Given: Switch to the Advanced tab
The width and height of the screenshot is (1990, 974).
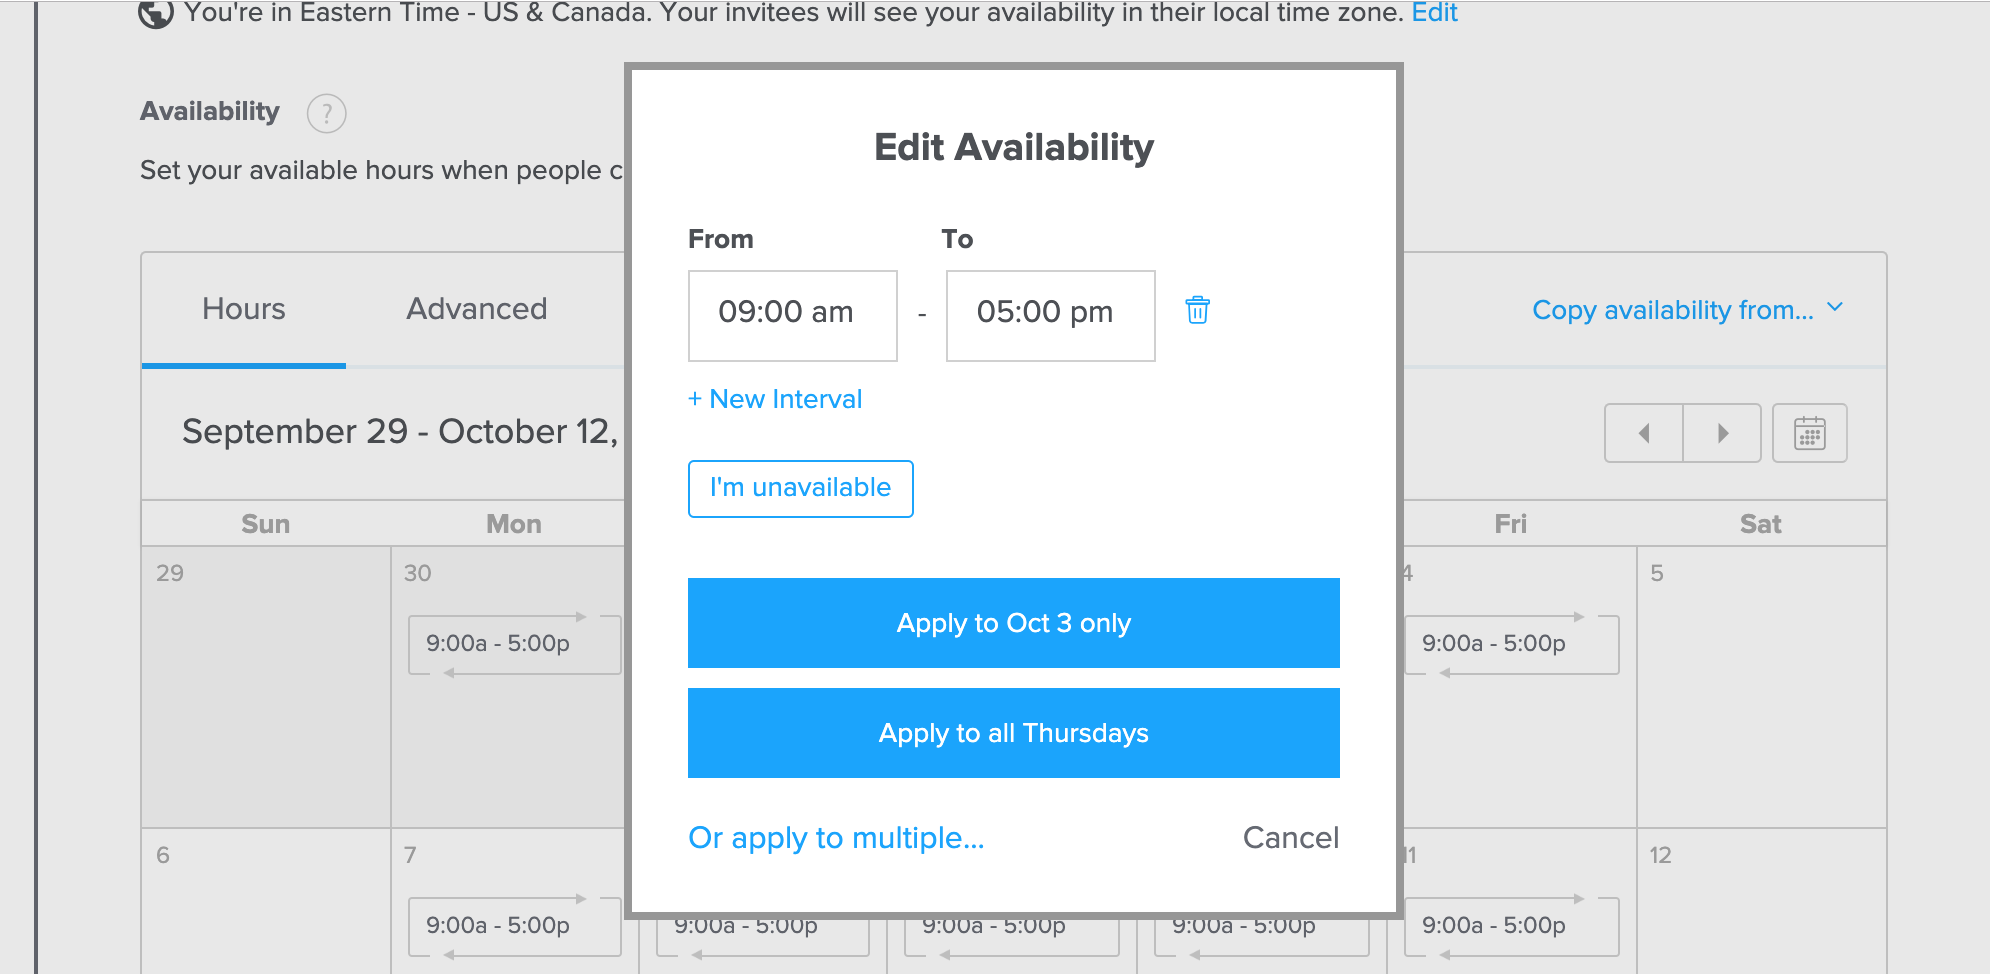Looking at the screenshot, I should click(476, 308).
